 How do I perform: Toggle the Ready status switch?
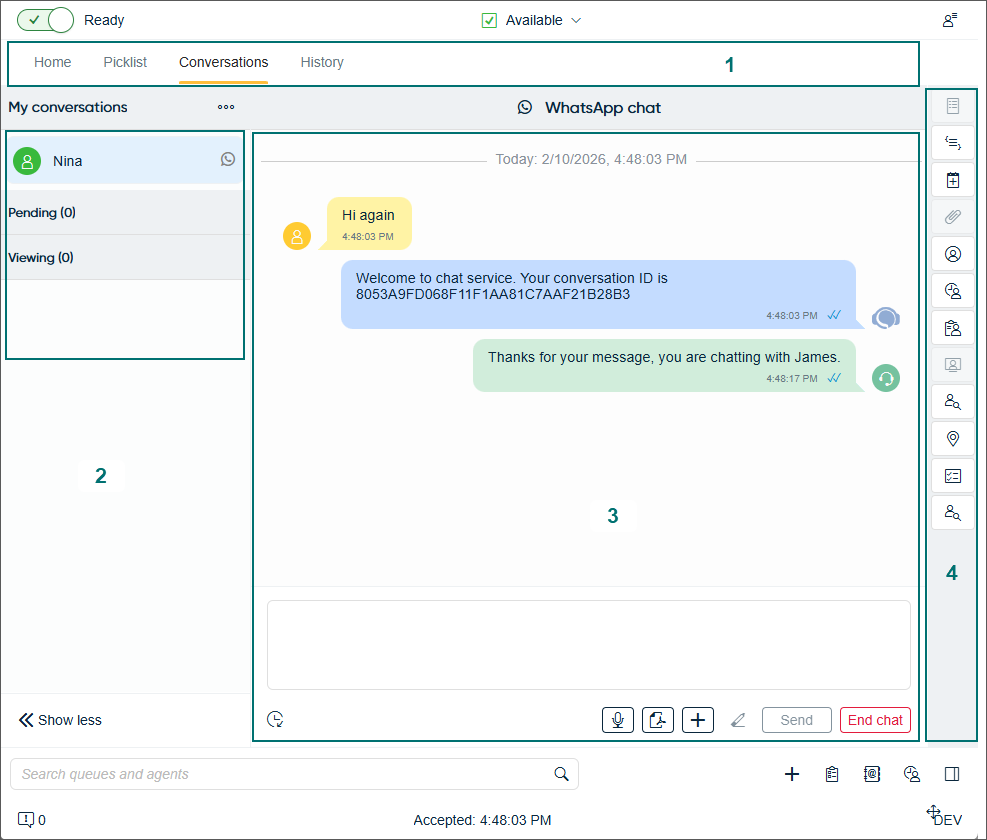(x=45, y=20)
